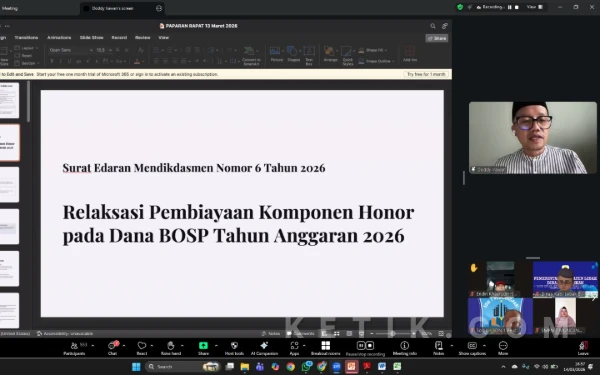The width and height of the screenshot is (600, 375).
Task: Expand the Participants options arrow
Action: [93, 346]
